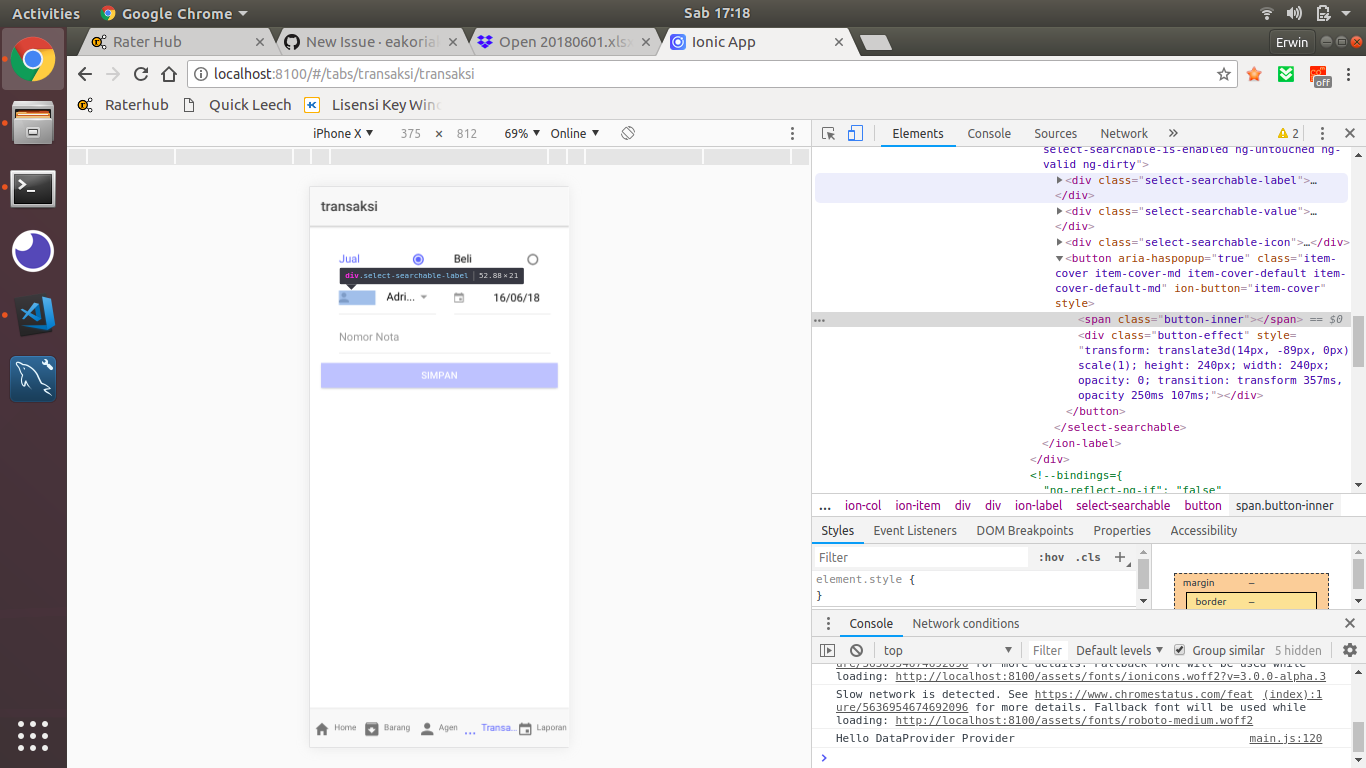The image size is (1366, 768).
Task: Select the Beli radio button
Action: (x=532, y=258)
